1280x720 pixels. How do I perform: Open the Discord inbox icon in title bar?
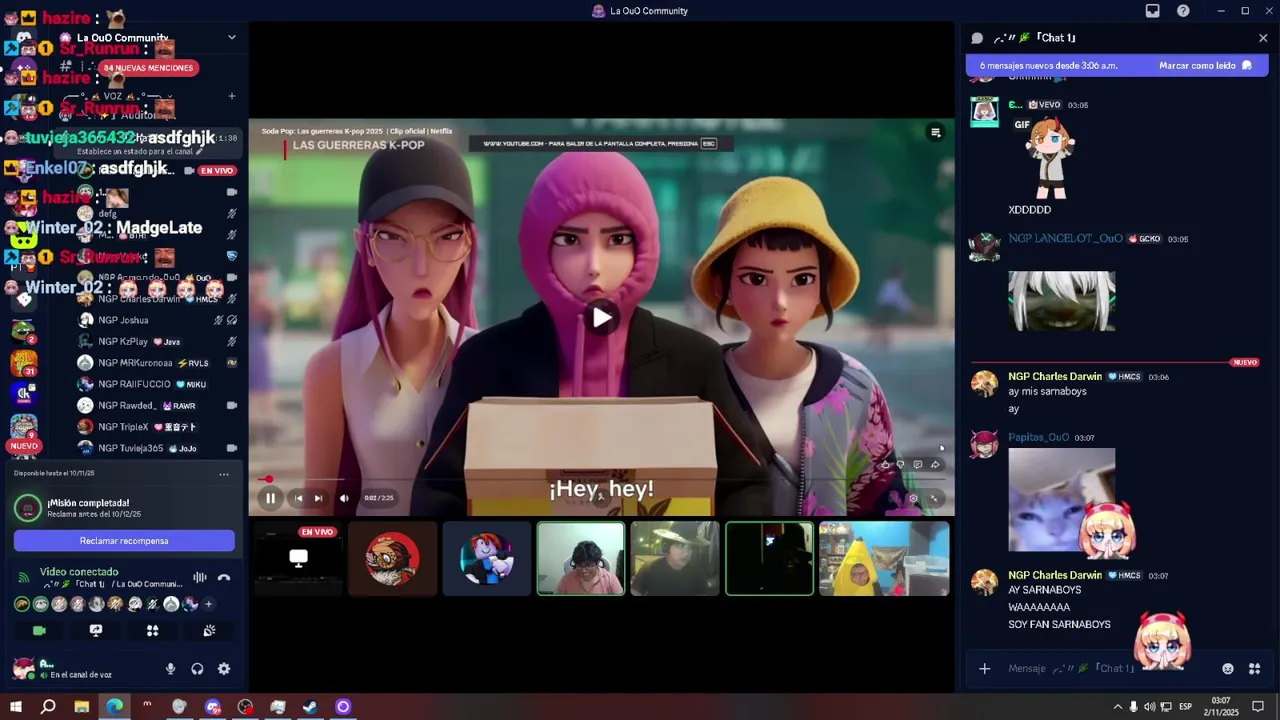click(x=1152, y=11)
